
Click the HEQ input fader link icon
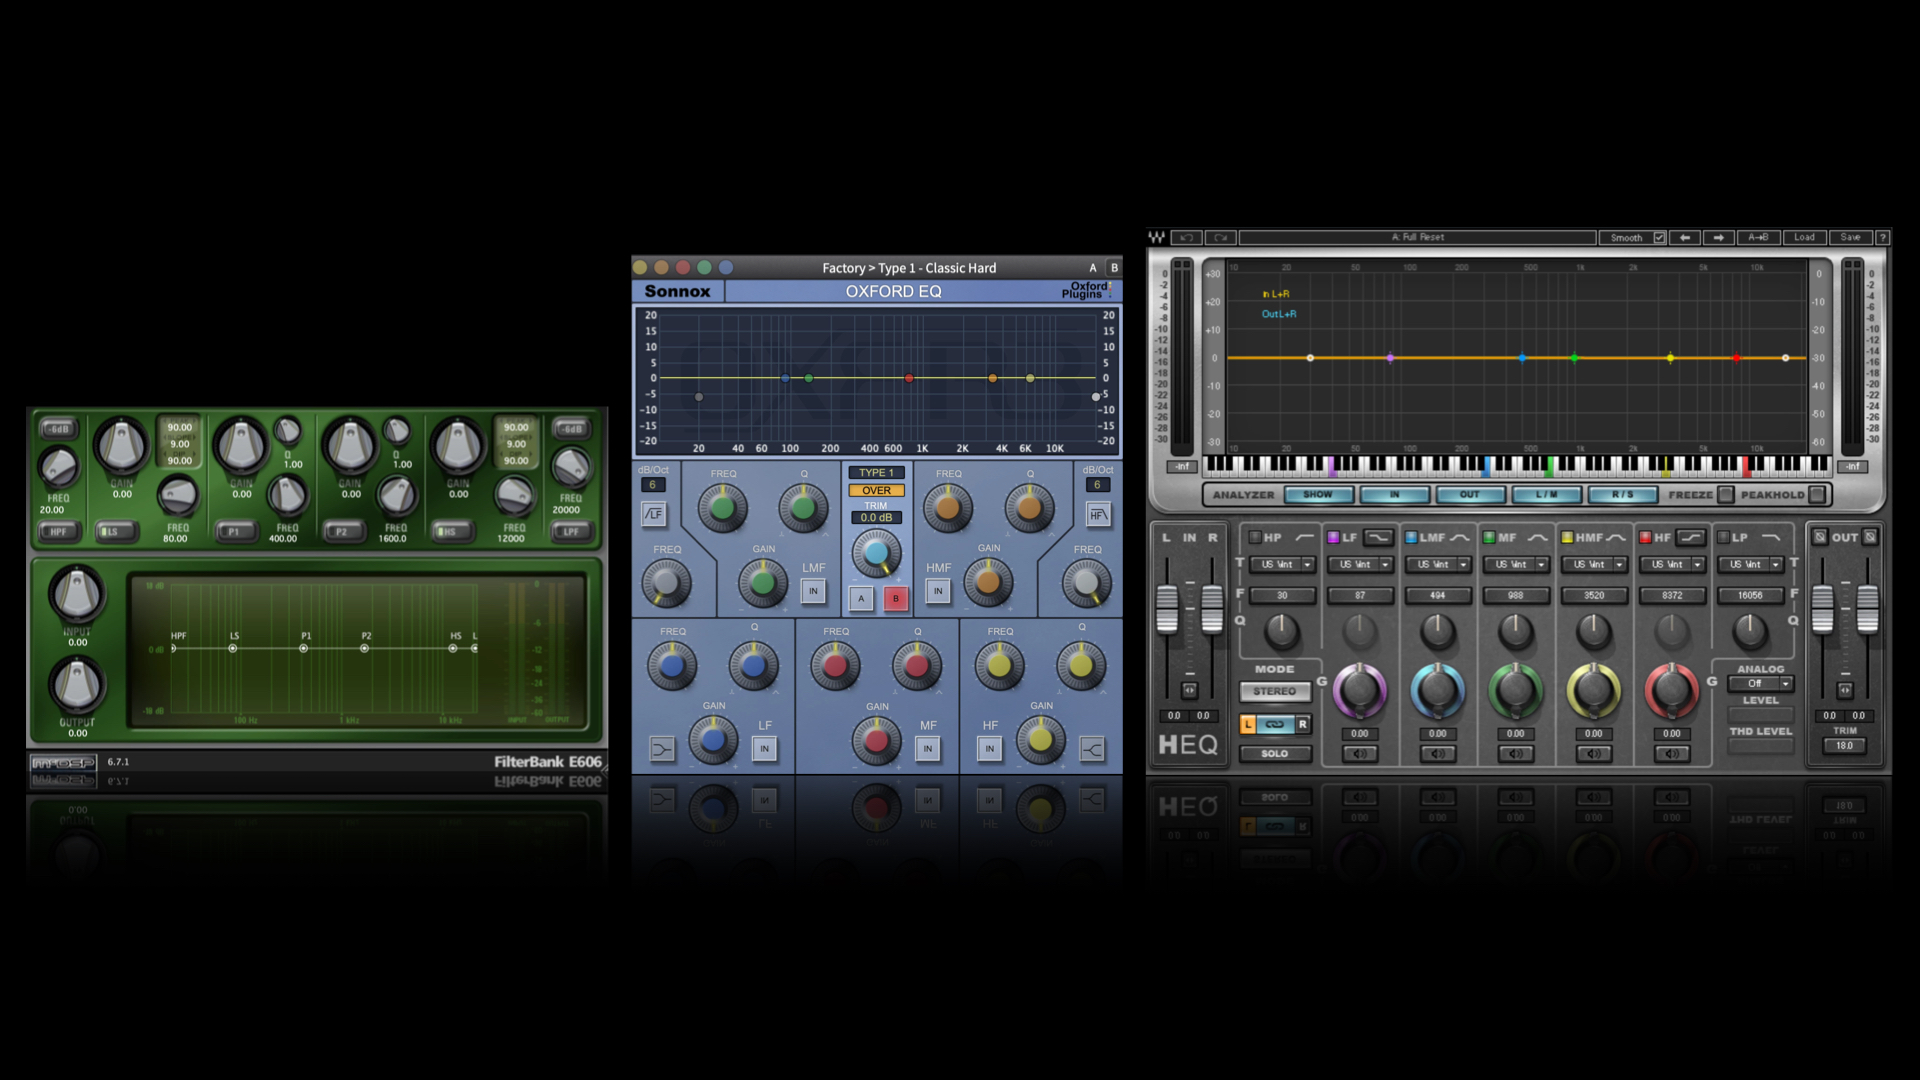click(1189, 690)
